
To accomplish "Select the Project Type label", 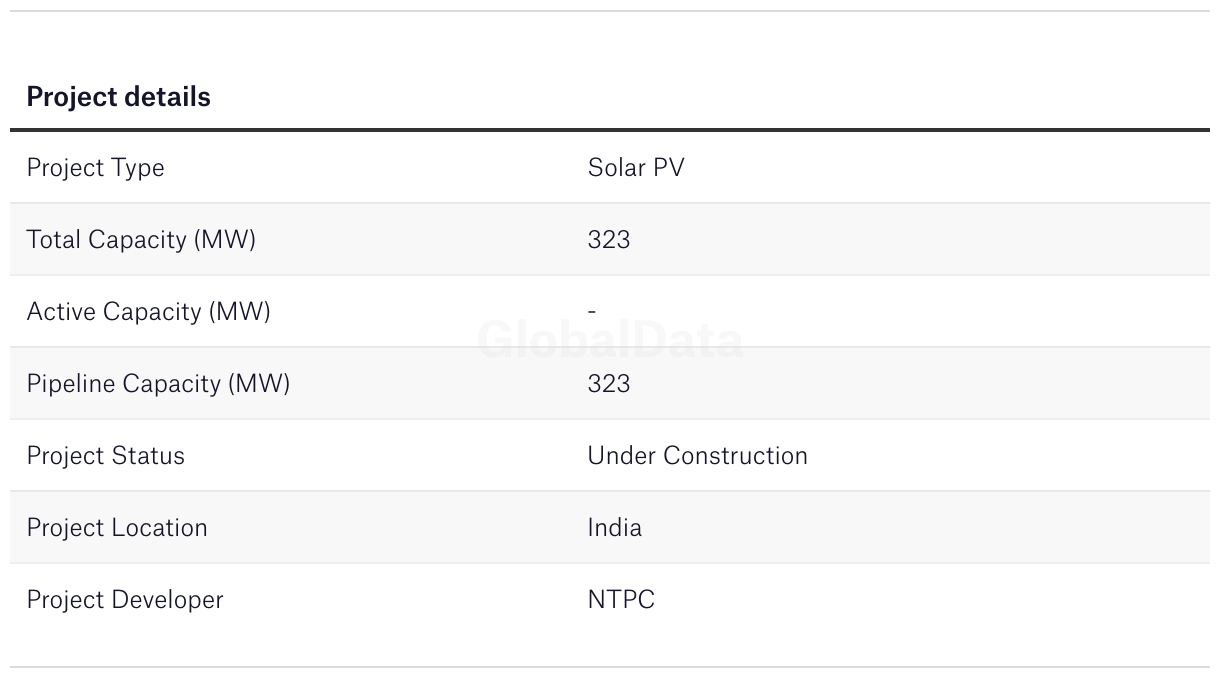I will click(95, 168).
